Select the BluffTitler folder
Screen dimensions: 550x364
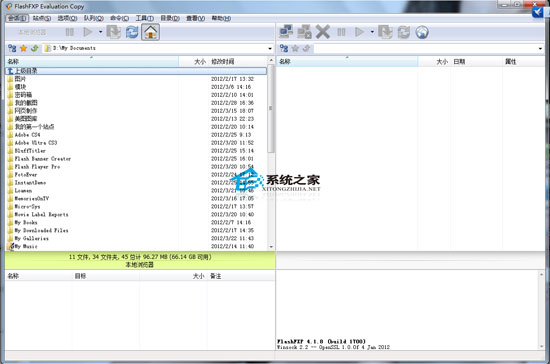(136, 151)
